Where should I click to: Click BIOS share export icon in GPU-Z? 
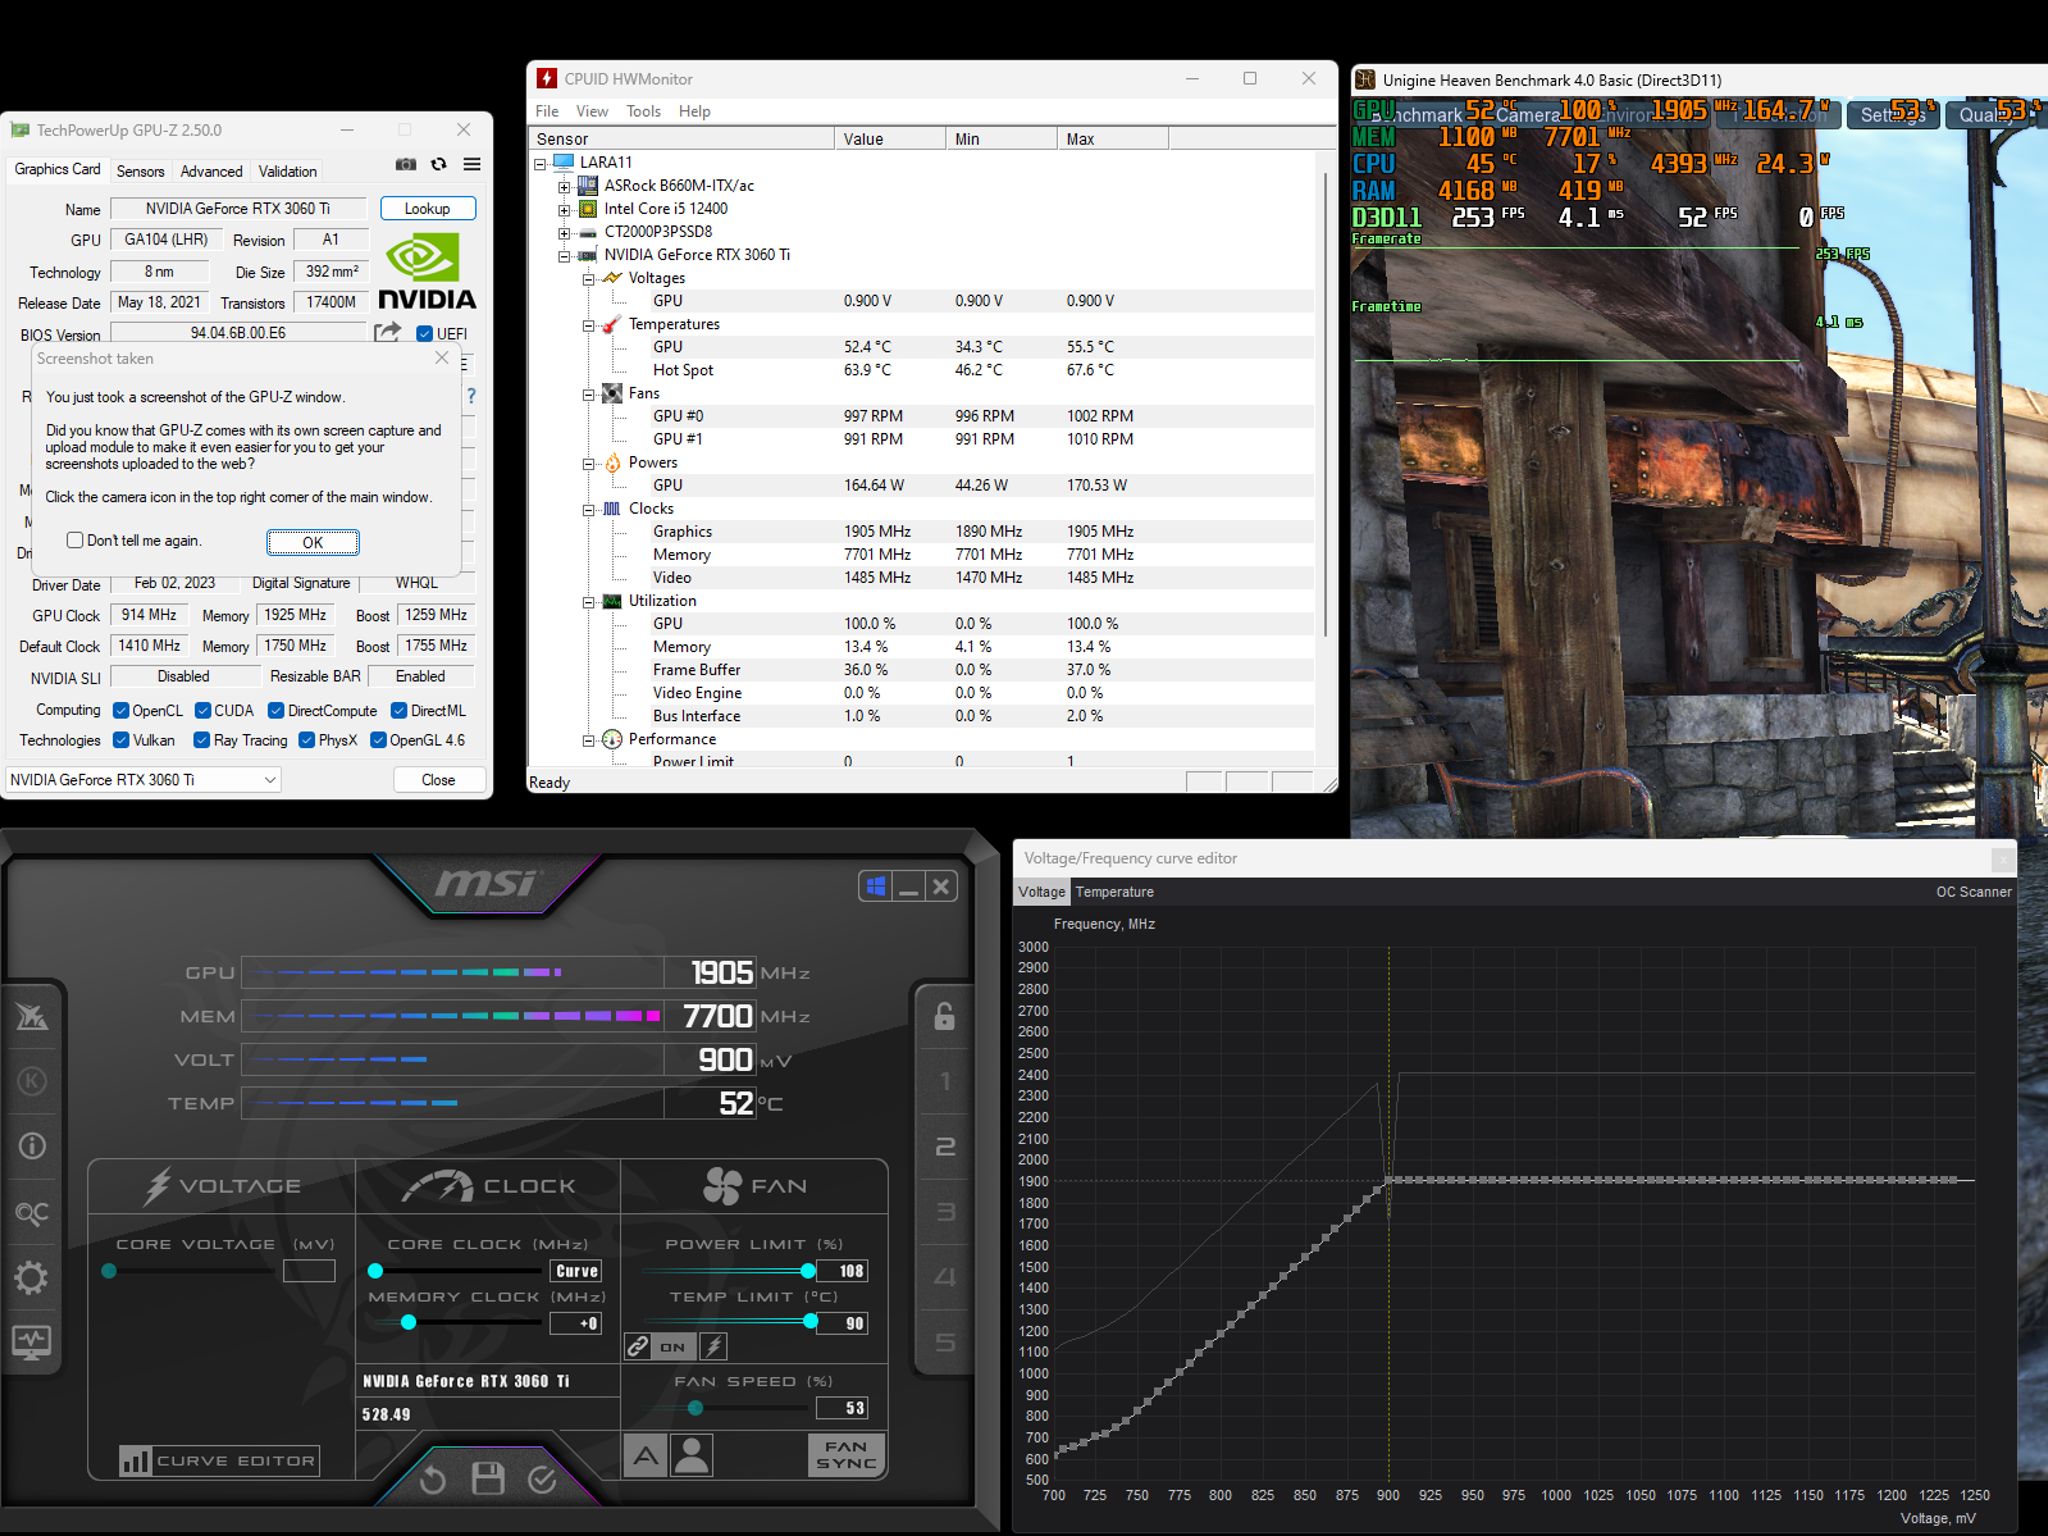click(x=387, y=332)
